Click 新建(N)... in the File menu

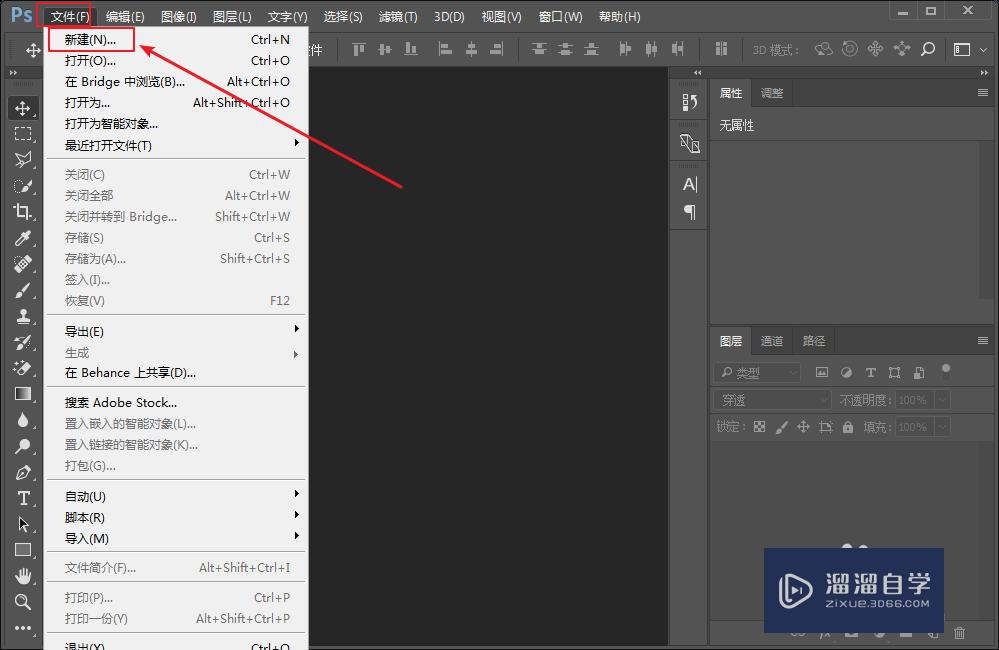(90, 40)
